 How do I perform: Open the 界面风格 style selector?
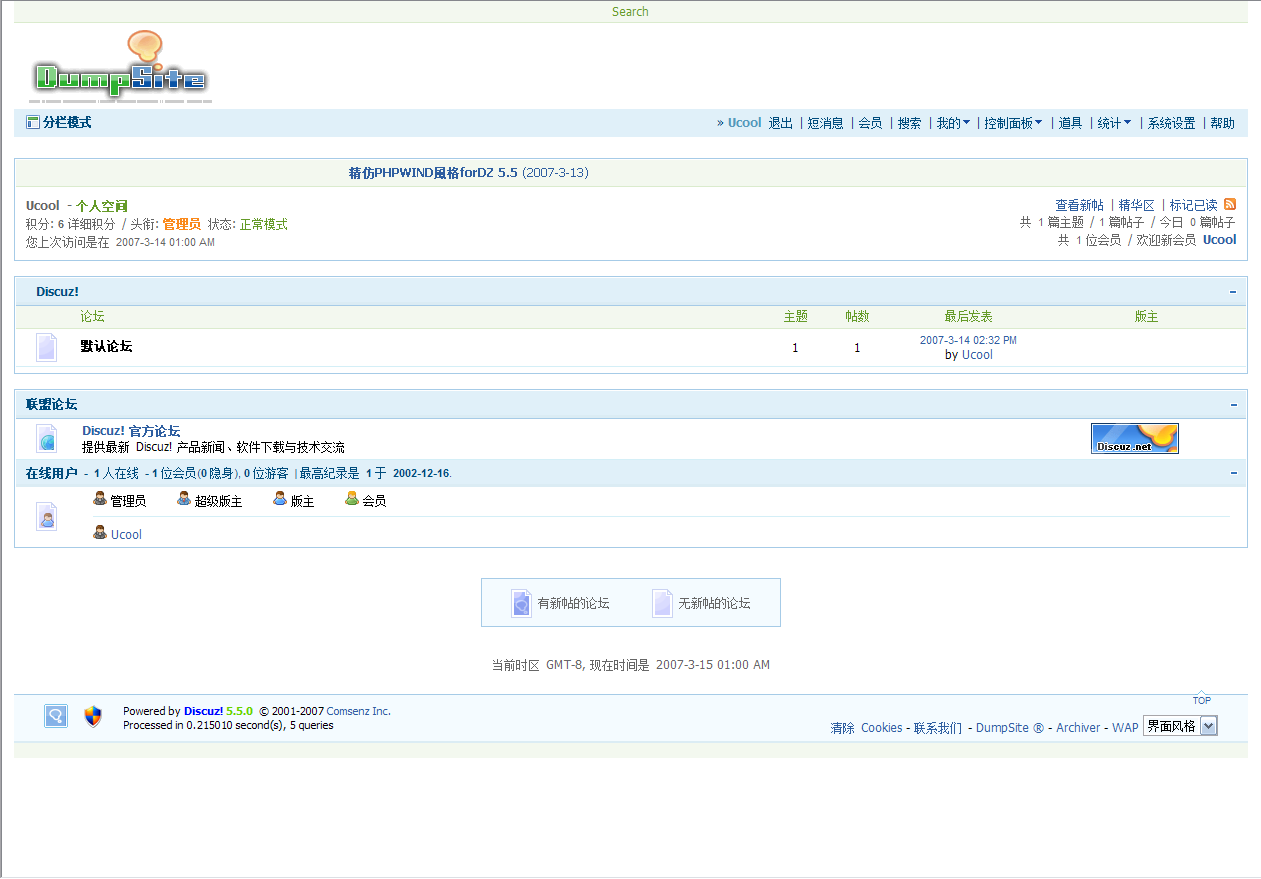pyautogui.click(x=1180, y=727)
